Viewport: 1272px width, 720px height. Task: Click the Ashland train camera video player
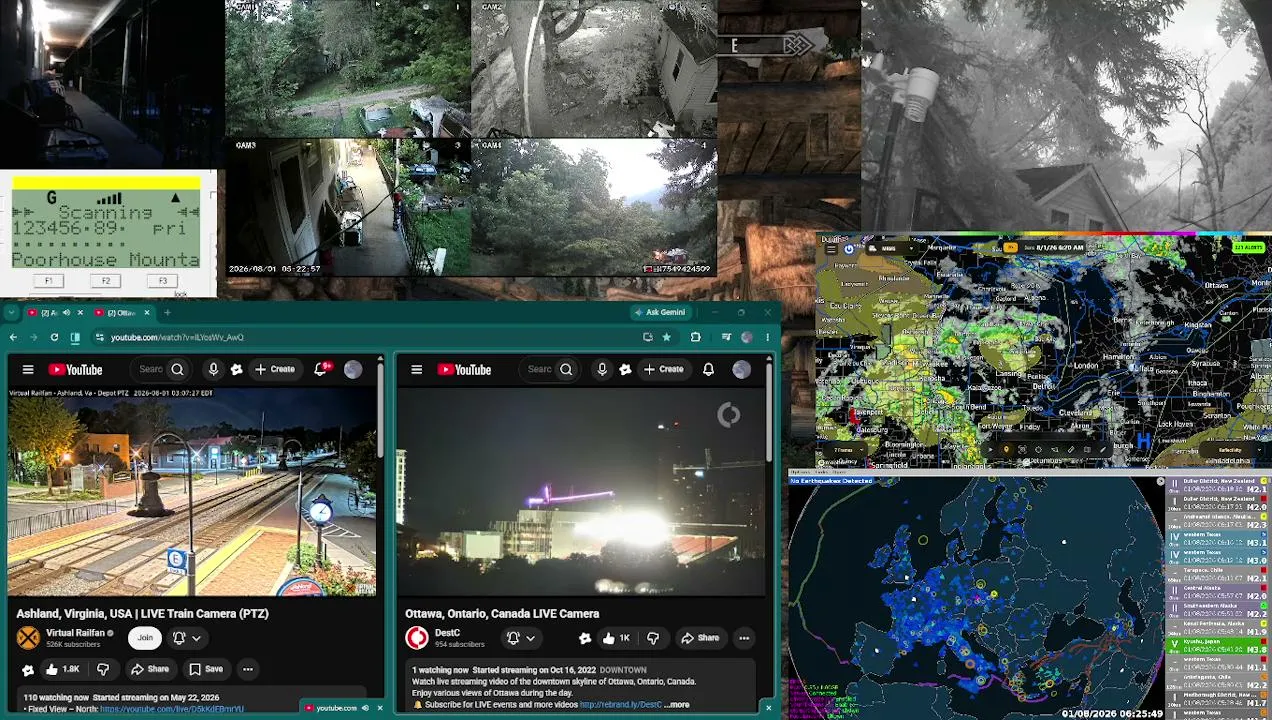point(192,491)
